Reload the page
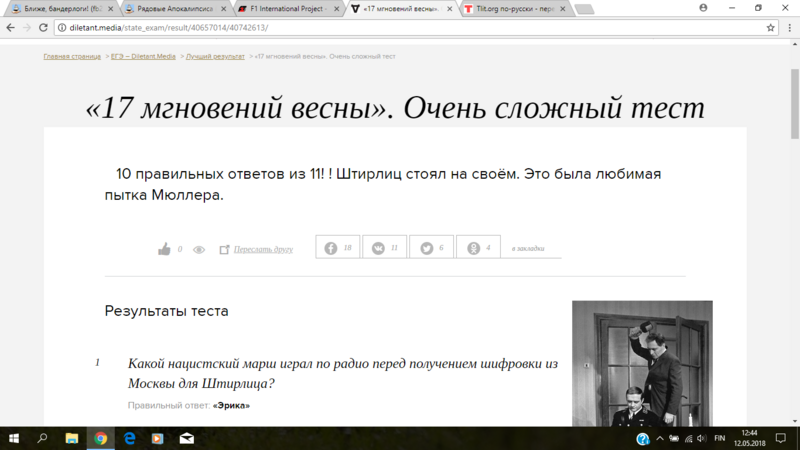This screenshot has width=800, height=450. pyautogui.click(x=43, y=28)
